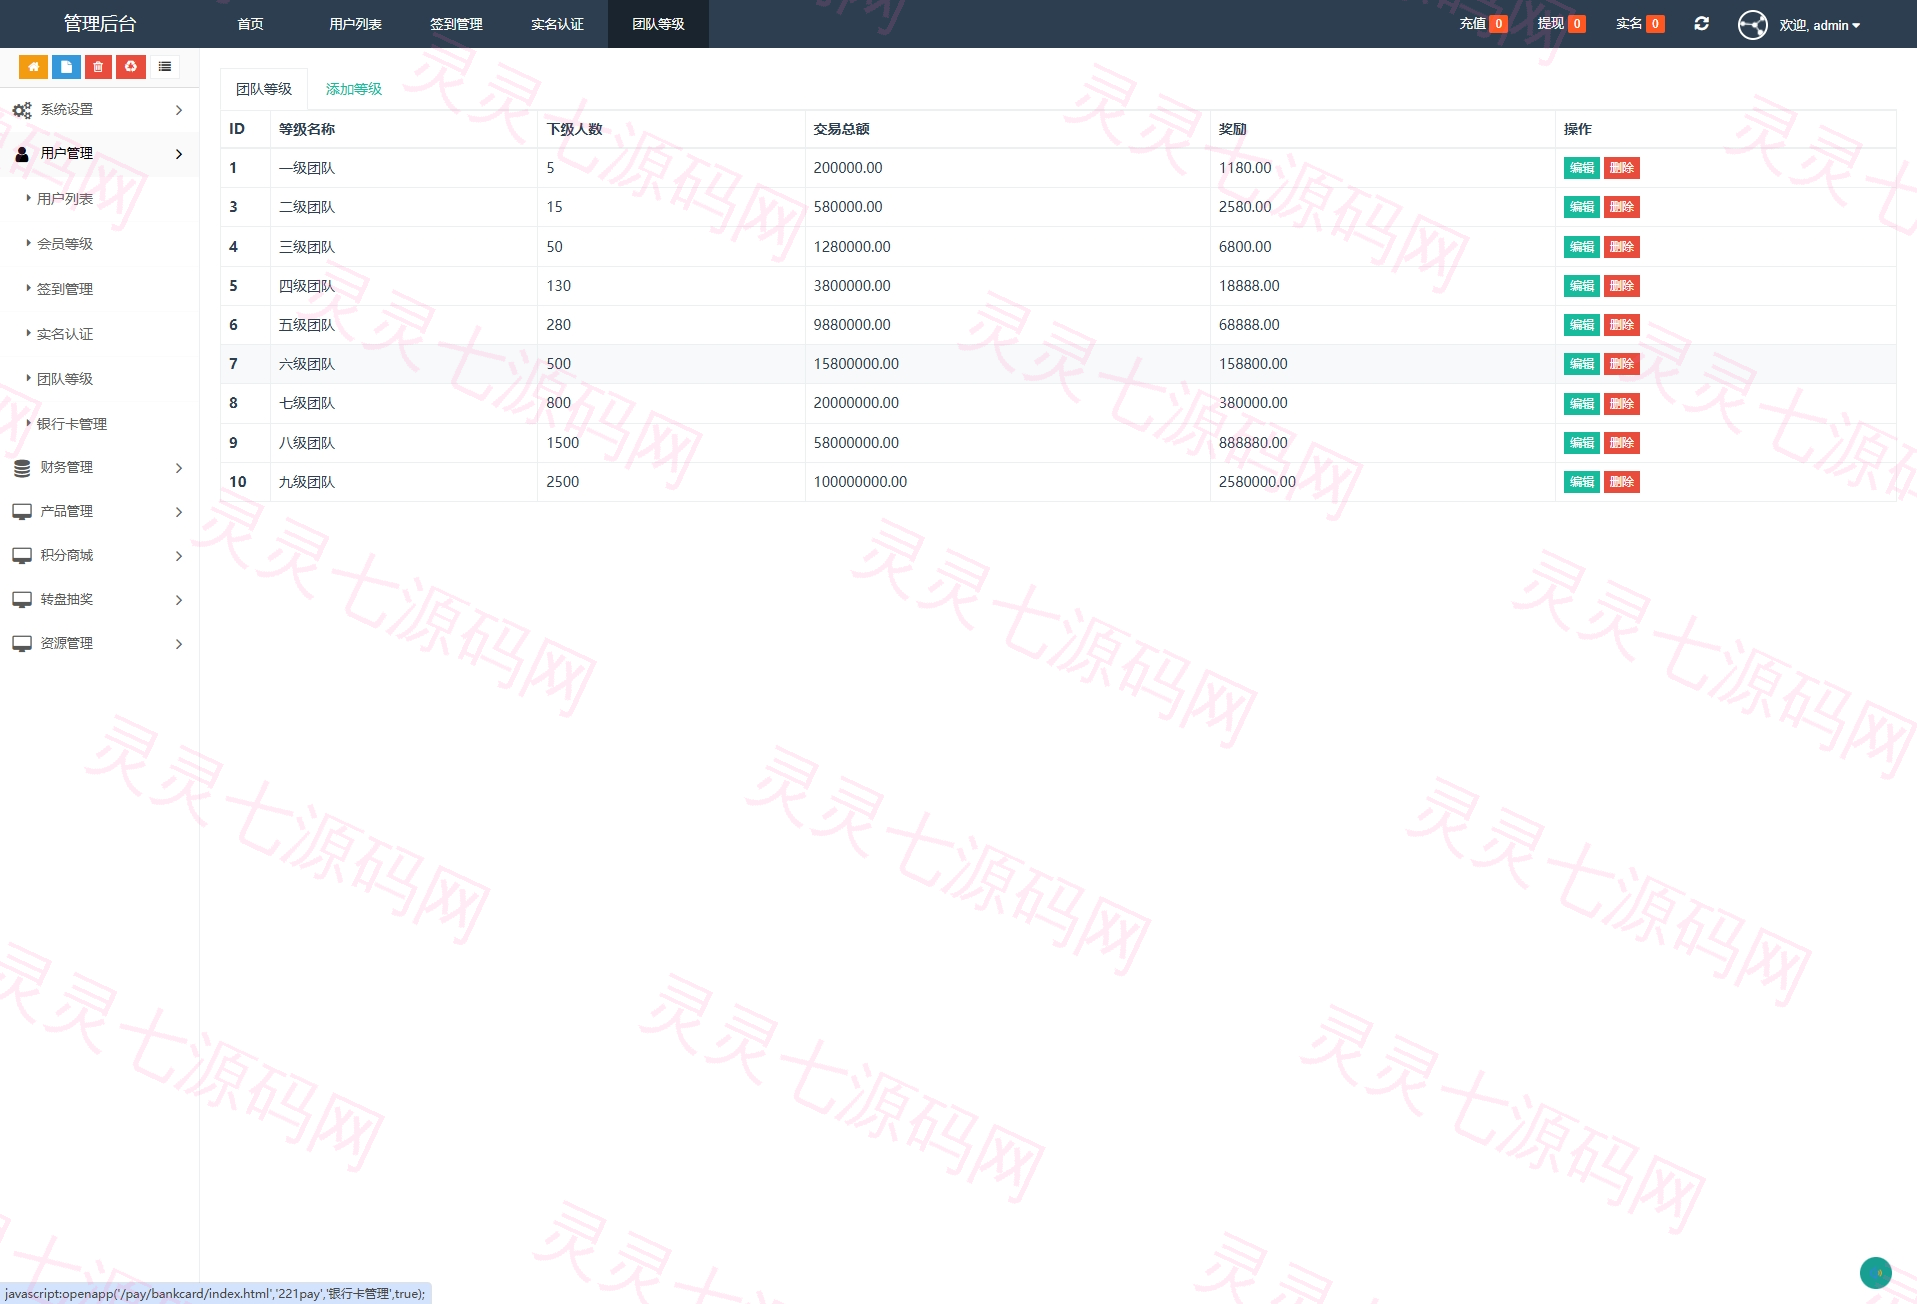Image resolution: width=1917 pixels, height=1304 pixels.
Task: Open 会员等级 in the sidebar
Action: click(x=65, y=244)
